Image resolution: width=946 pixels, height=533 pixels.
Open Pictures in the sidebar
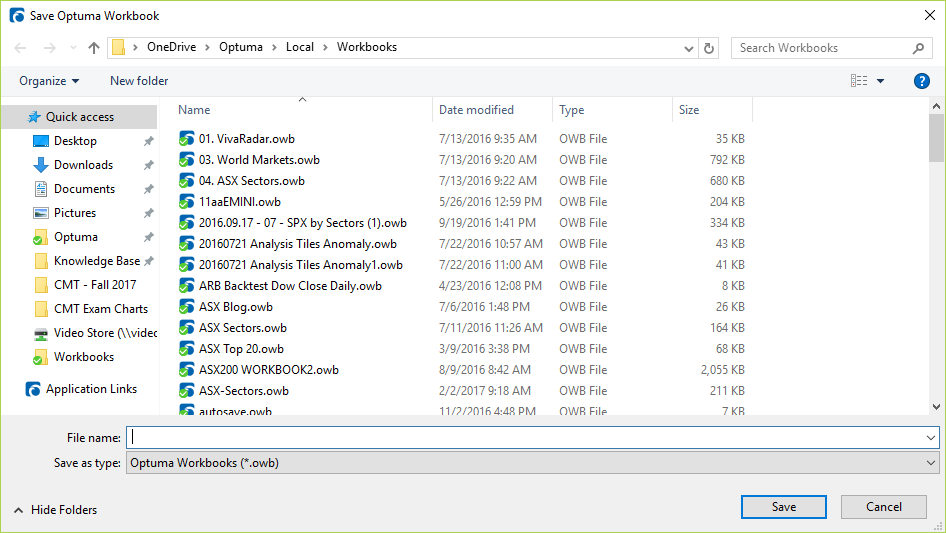click(x=75, y=213)
